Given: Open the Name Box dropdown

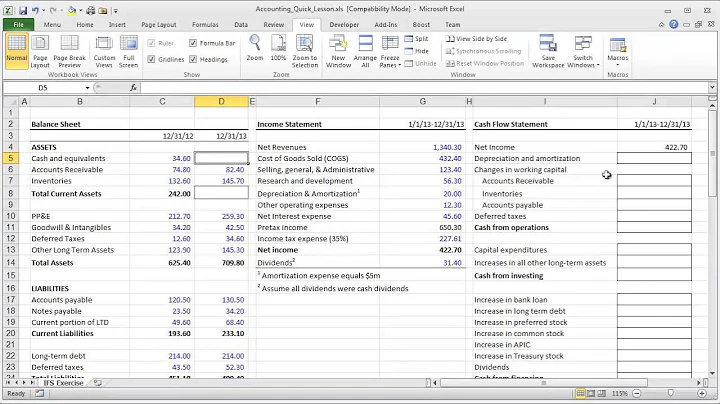Looking at the screenshot, I should pos(87,88).
